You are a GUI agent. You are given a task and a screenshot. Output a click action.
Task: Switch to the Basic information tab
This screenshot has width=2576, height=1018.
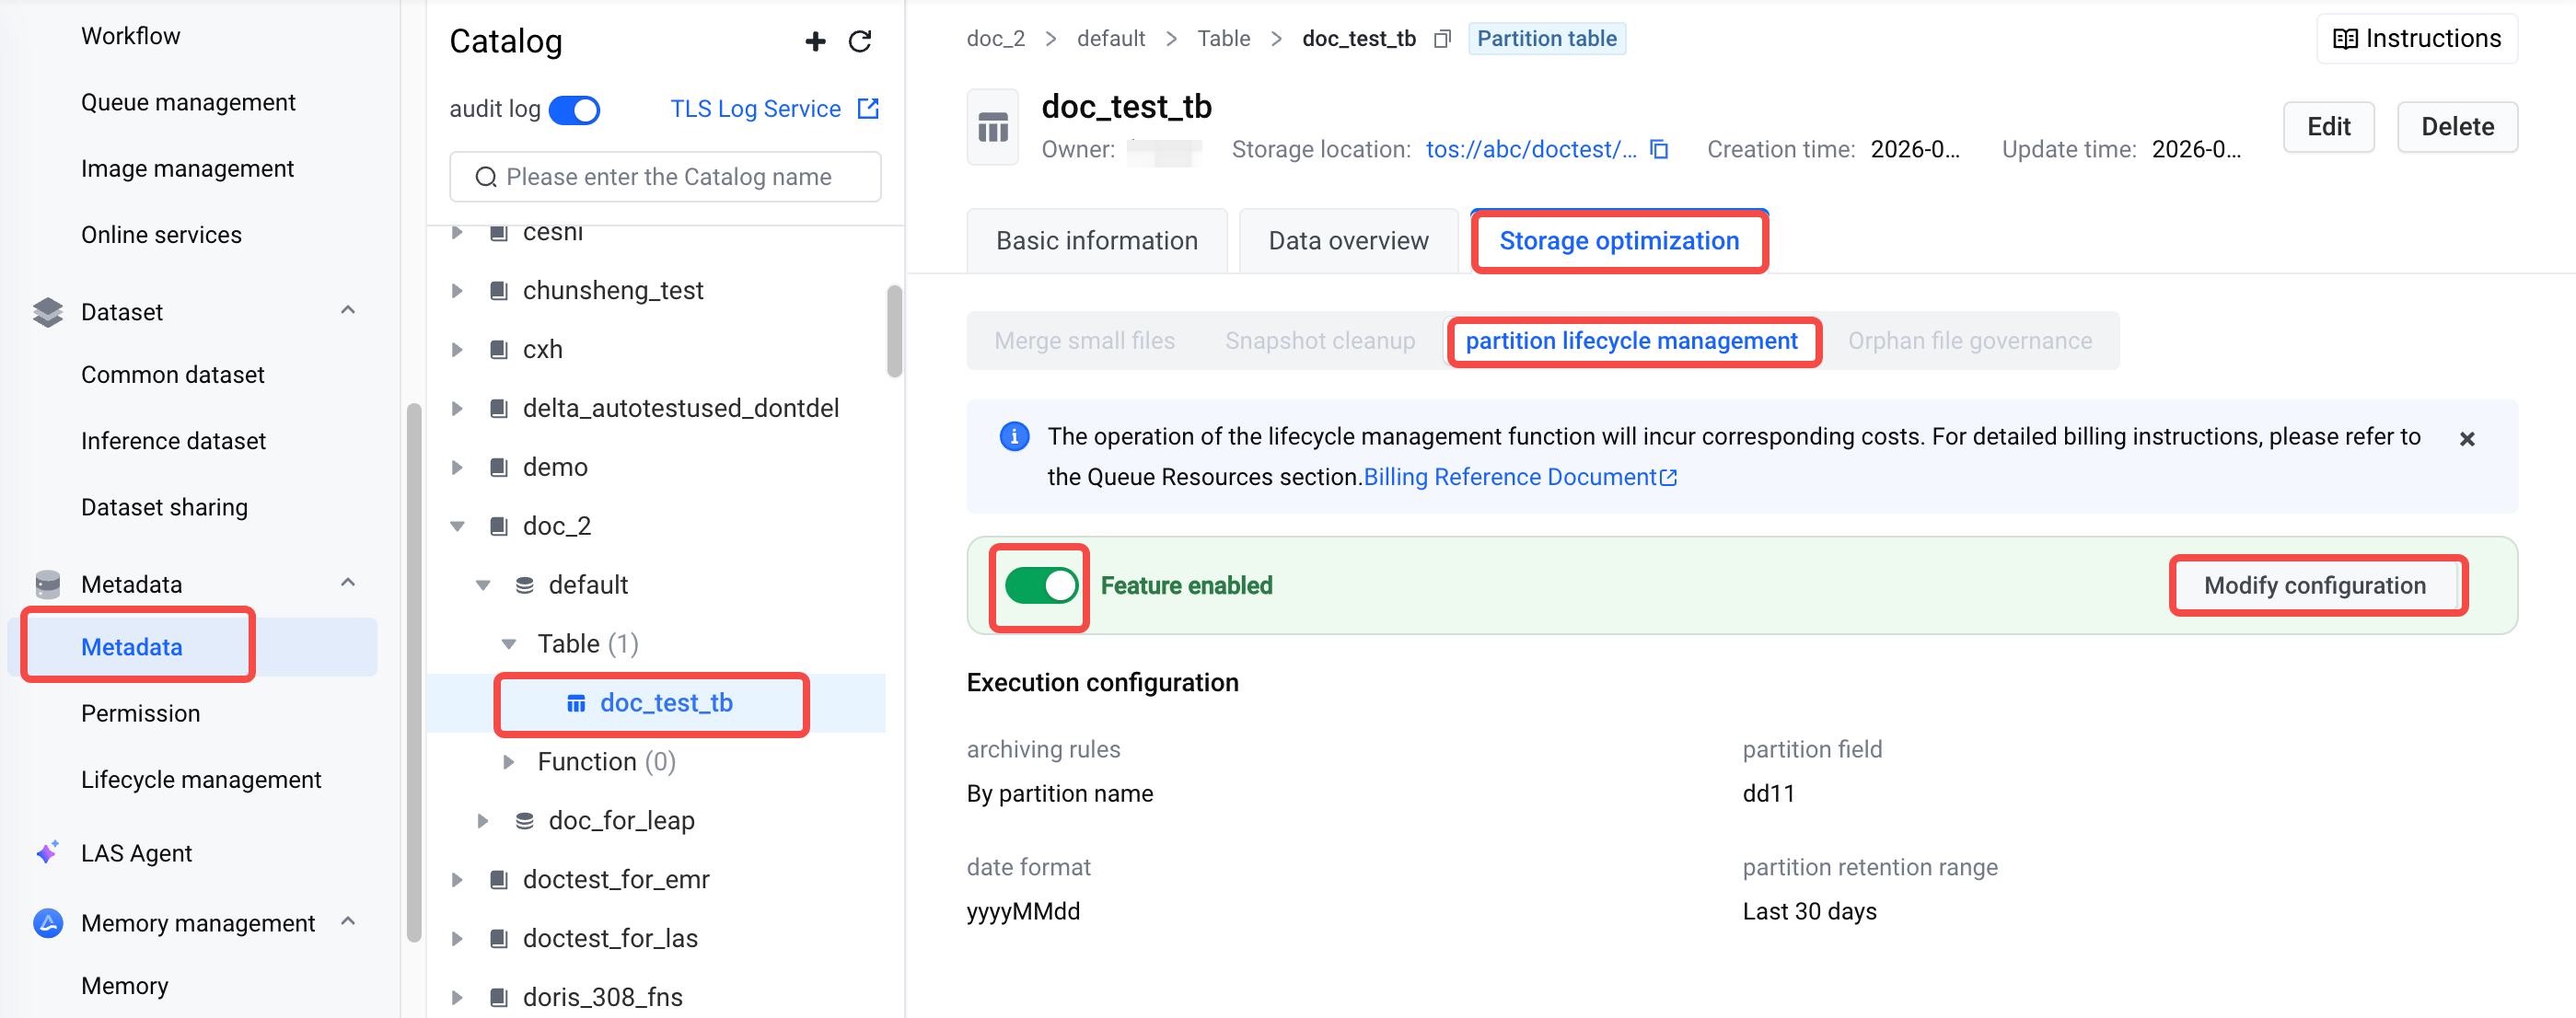tap(1096, 240)
